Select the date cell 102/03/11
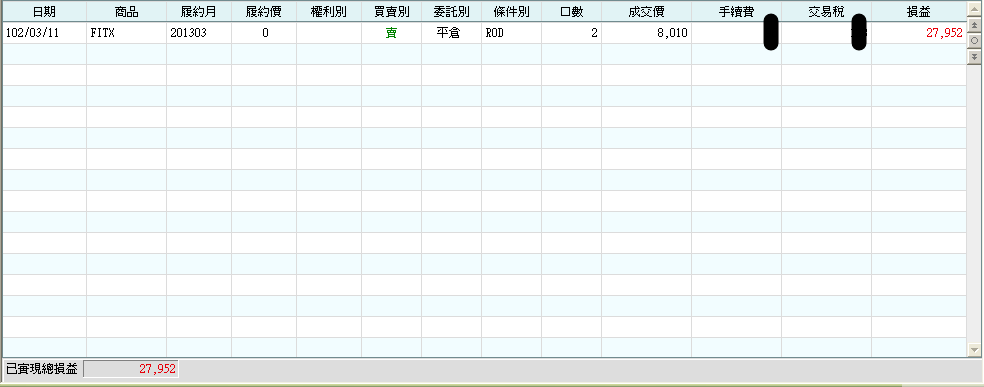984x387 pixels. pyautogui.click(x=45, y=33)
